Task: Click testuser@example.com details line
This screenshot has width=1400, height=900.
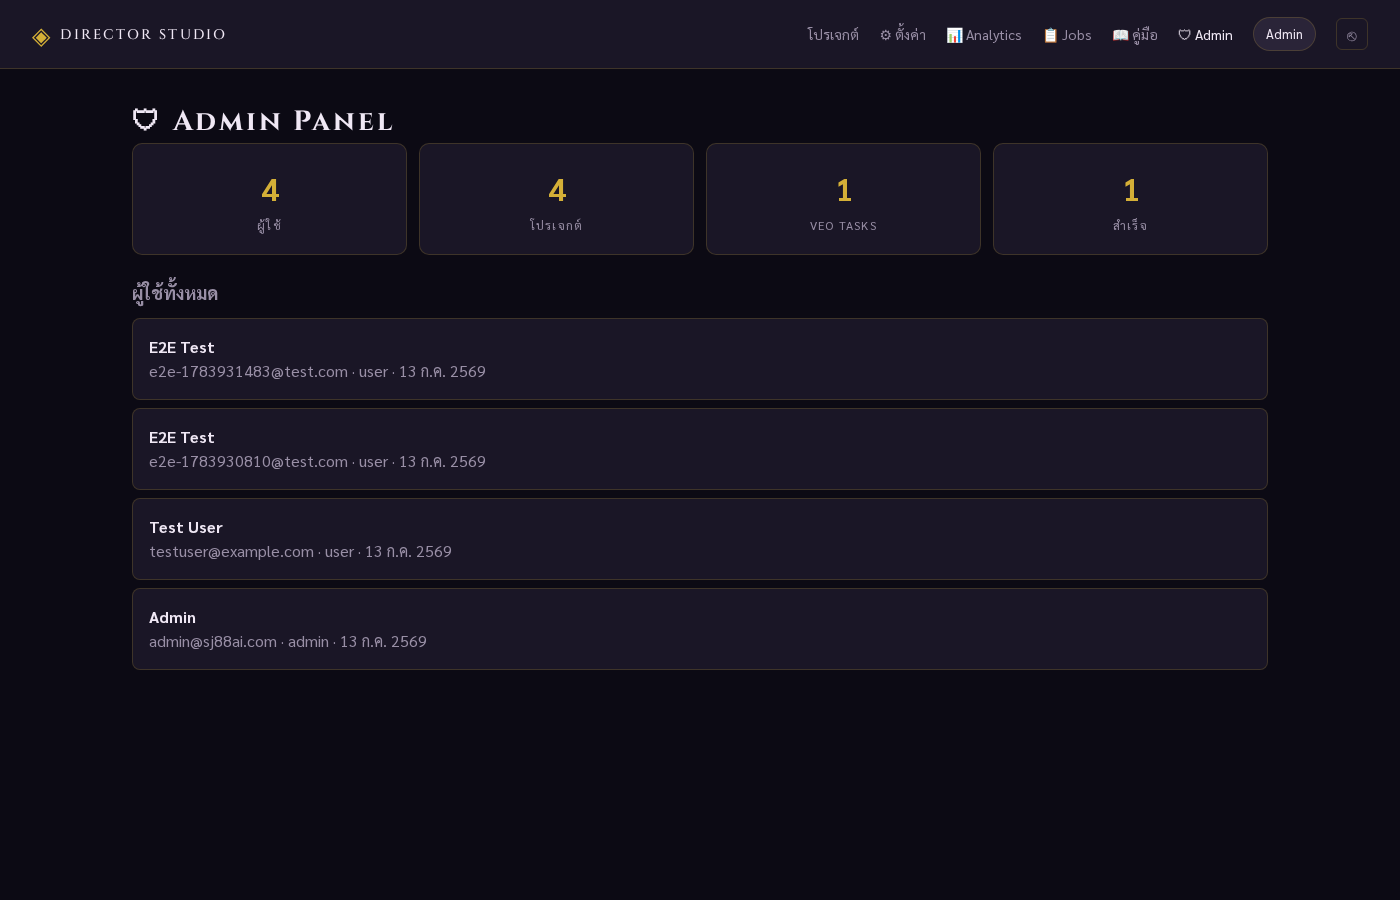Action: pyautogui.click(x=300, y=551)
